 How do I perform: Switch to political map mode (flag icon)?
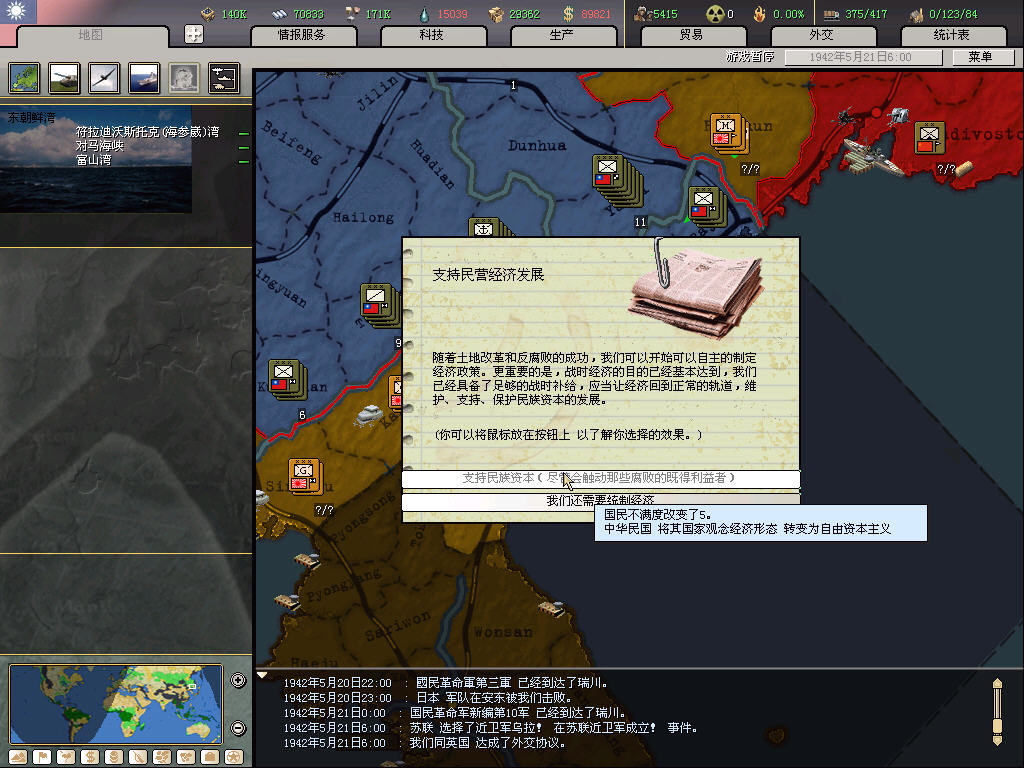pos(42,757)
